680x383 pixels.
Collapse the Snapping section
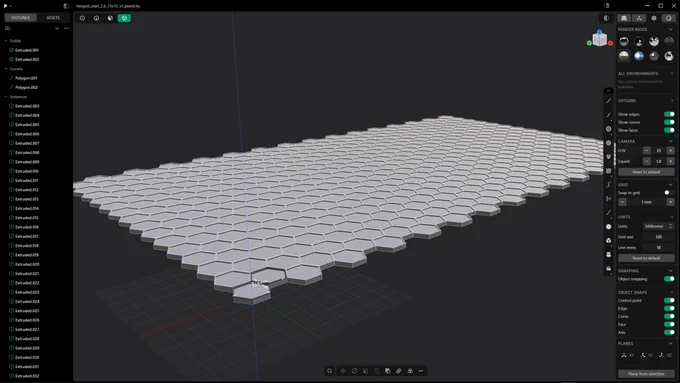(671, 271)
